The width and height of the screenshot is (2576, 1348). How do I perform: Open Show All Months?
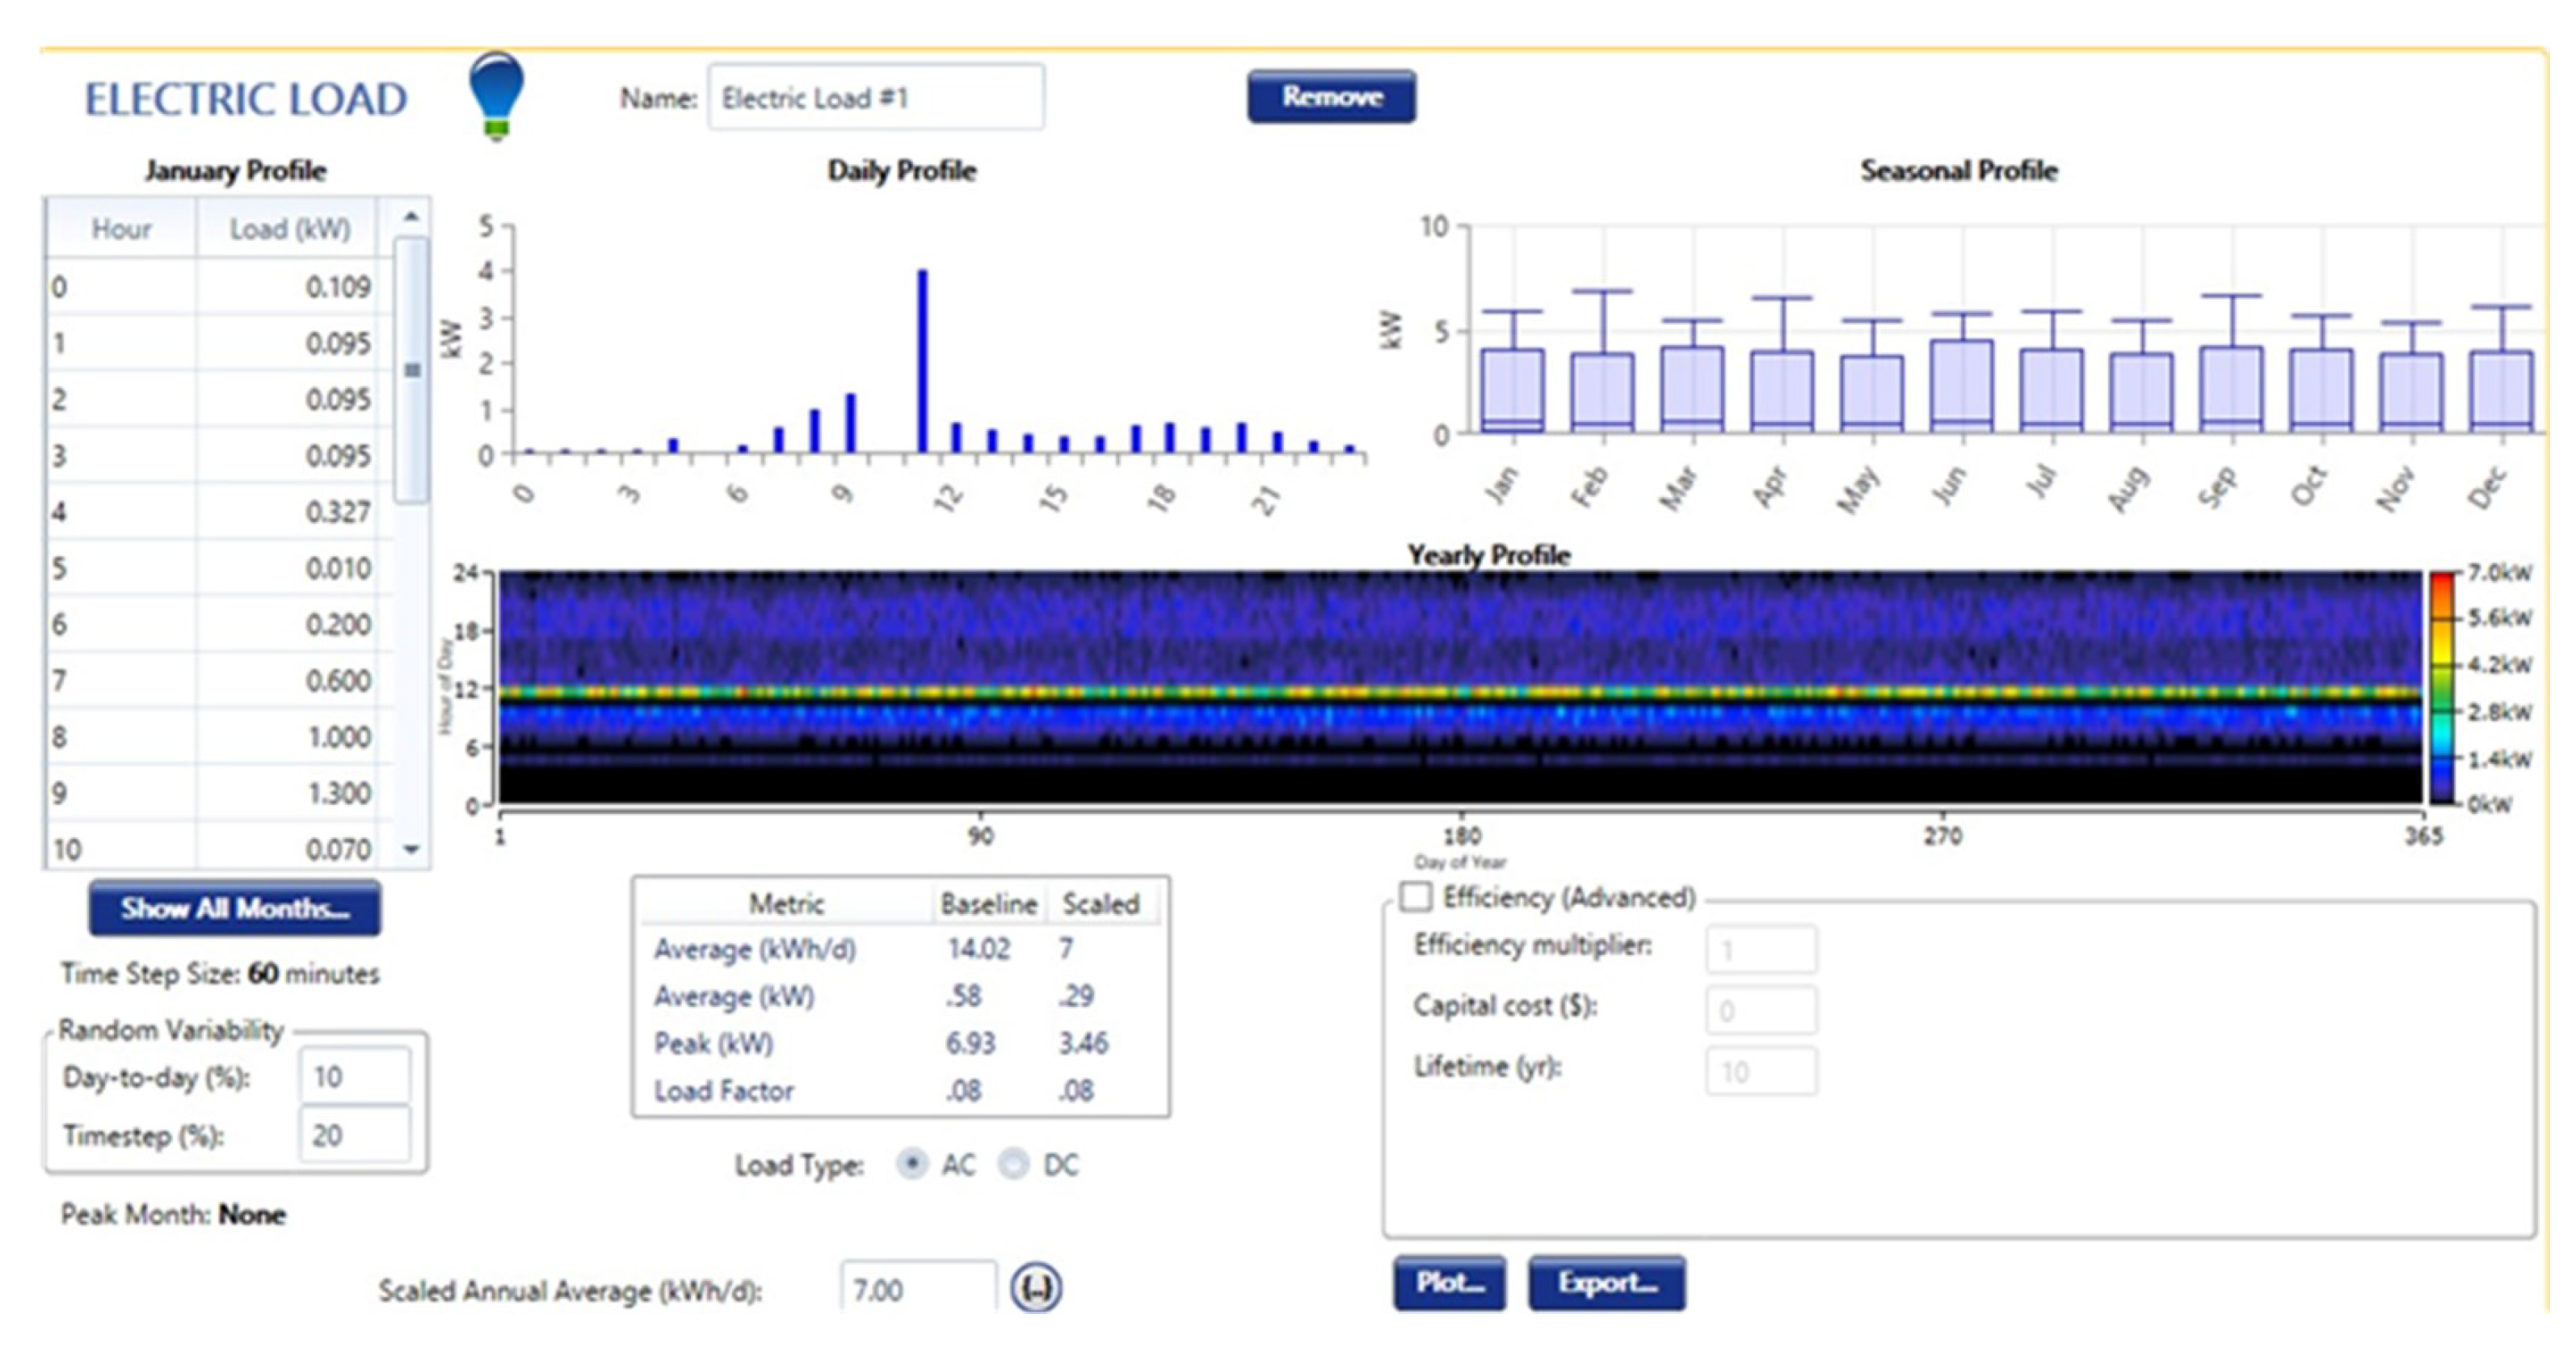coord(235,908)
